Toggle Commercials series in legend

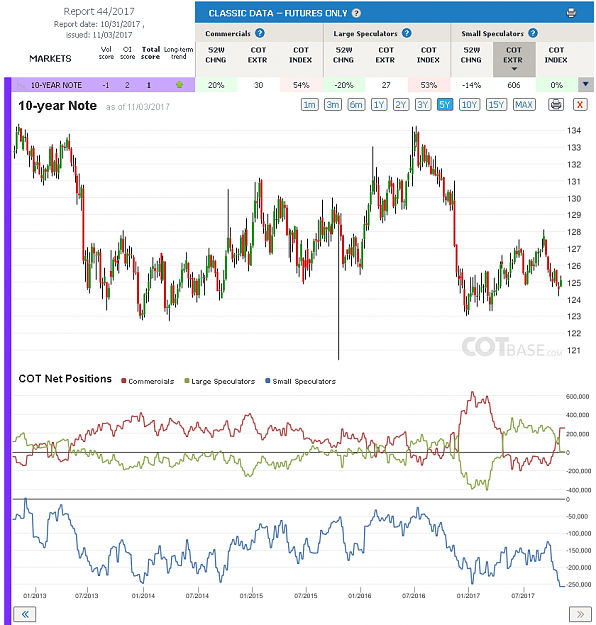pos(148,381)
